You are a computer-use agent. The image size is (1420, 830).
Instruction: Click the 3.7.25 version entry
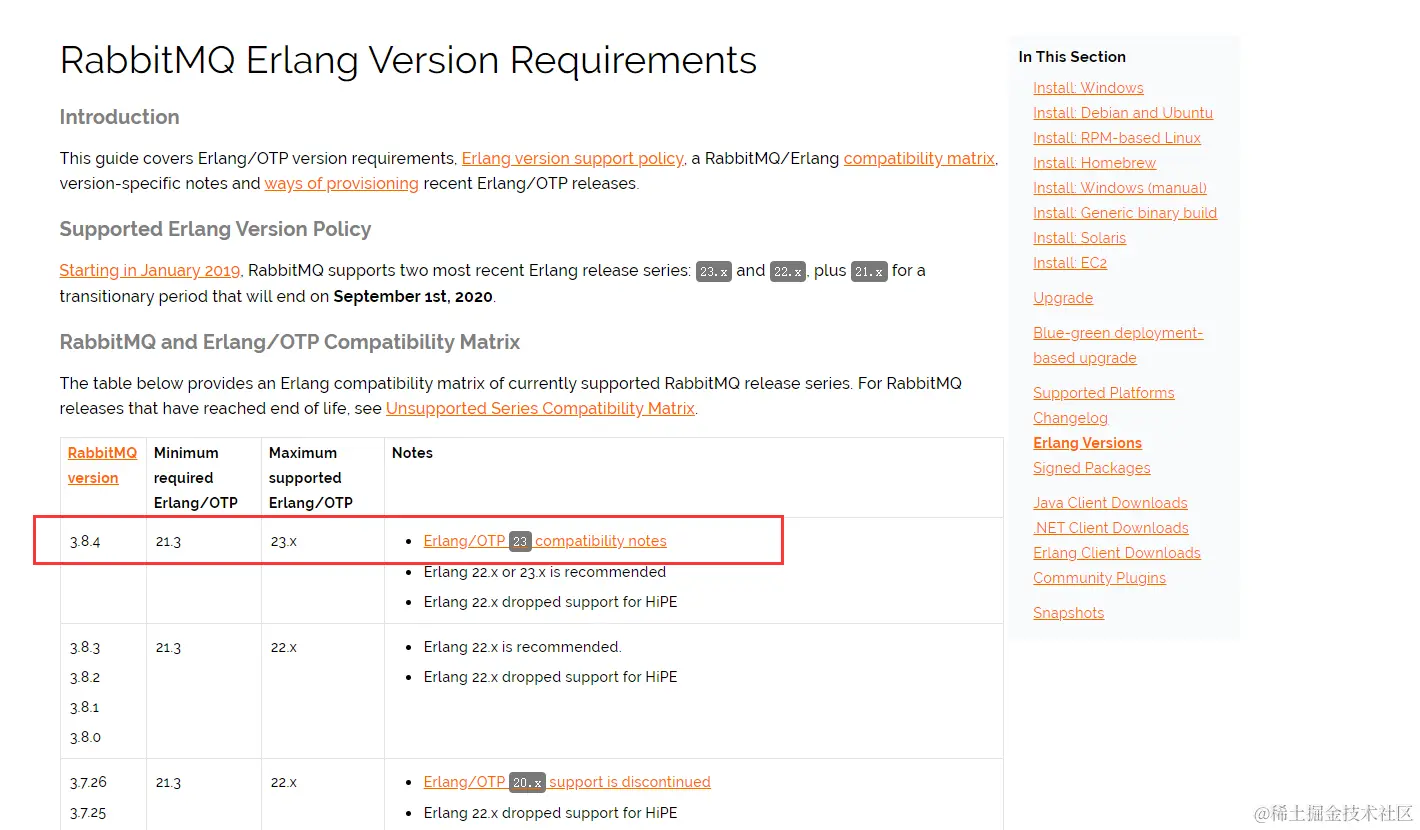point(88,812)
